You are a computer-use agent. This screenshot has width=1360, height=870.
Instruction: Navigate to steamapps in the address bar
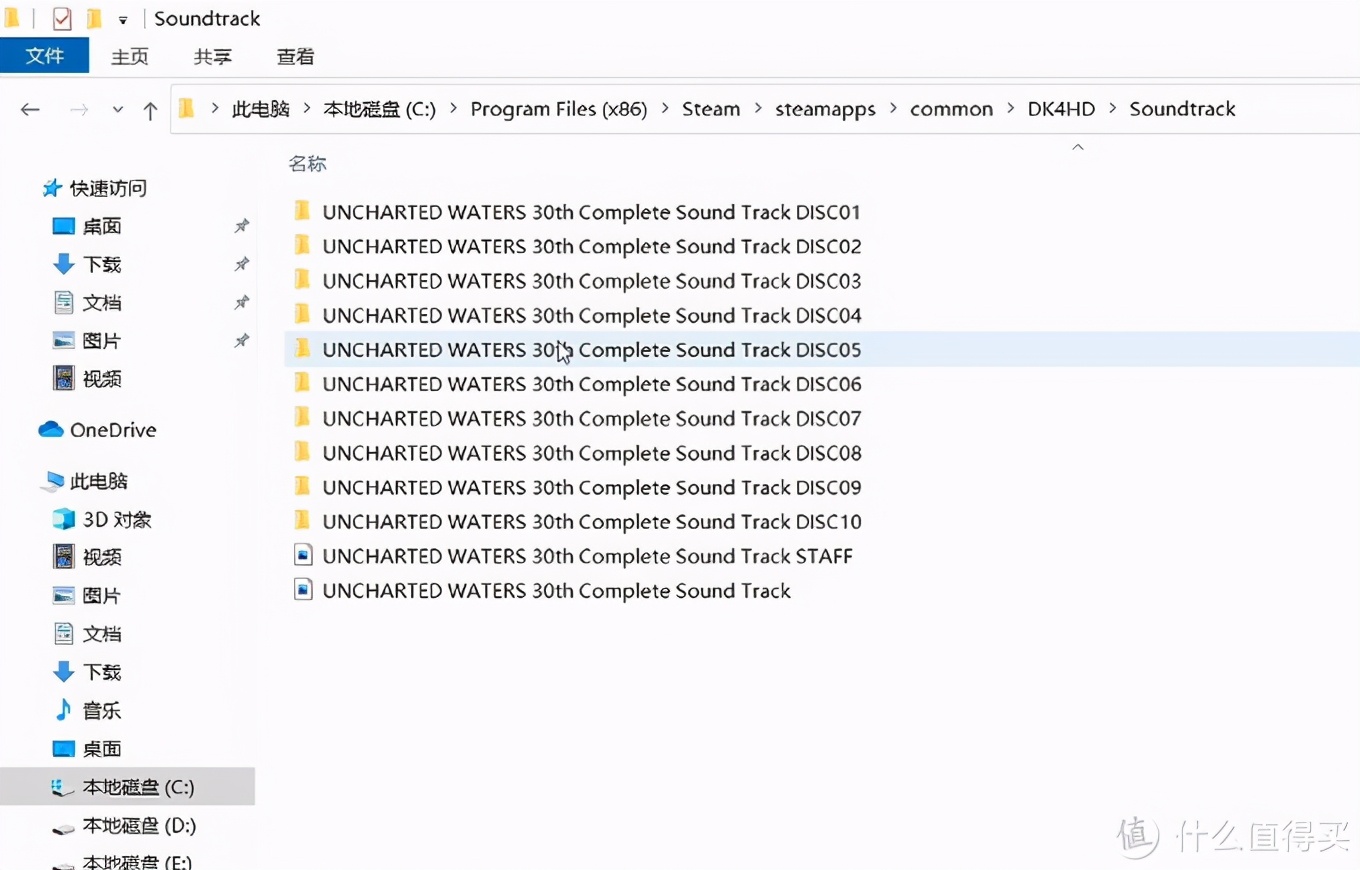825,109
